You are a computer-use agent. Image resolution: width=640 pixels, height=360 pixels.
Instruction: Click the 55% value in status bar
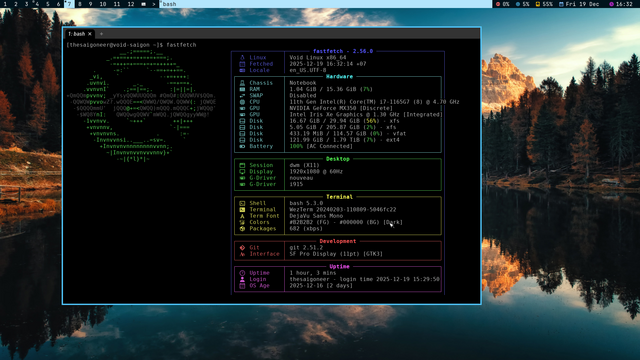[x=548, y=4]
